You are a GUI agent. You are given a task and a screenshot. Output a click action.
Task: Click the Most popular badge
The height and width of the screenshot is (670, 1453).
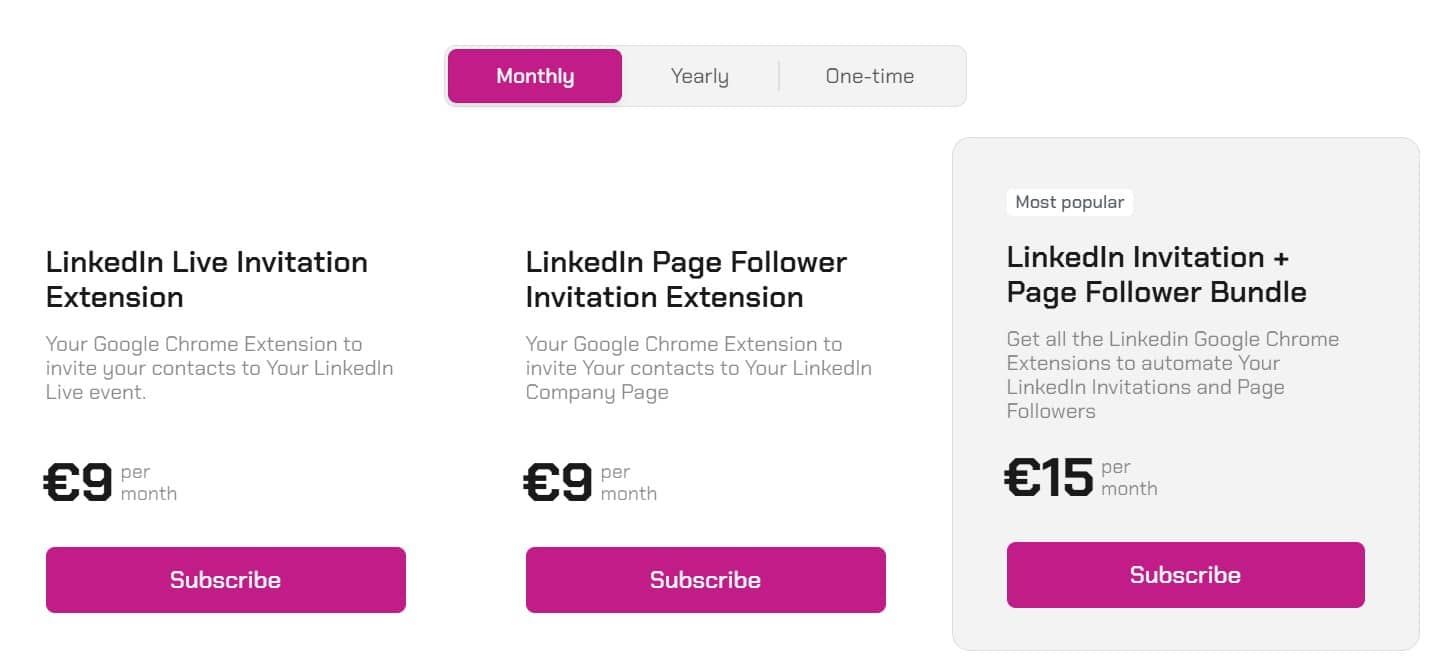tap(1069, 202)
